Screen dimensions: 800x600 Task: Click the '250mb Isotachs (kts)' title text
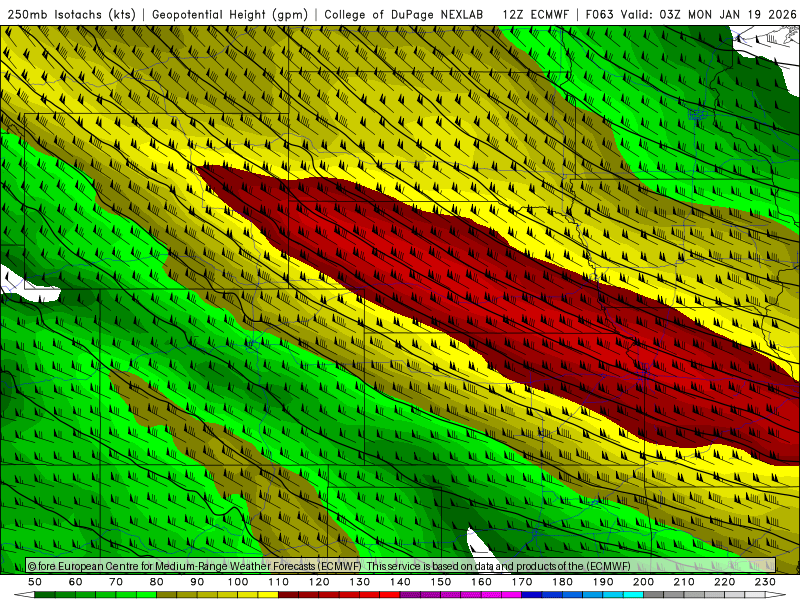click(x=72, y=15)
